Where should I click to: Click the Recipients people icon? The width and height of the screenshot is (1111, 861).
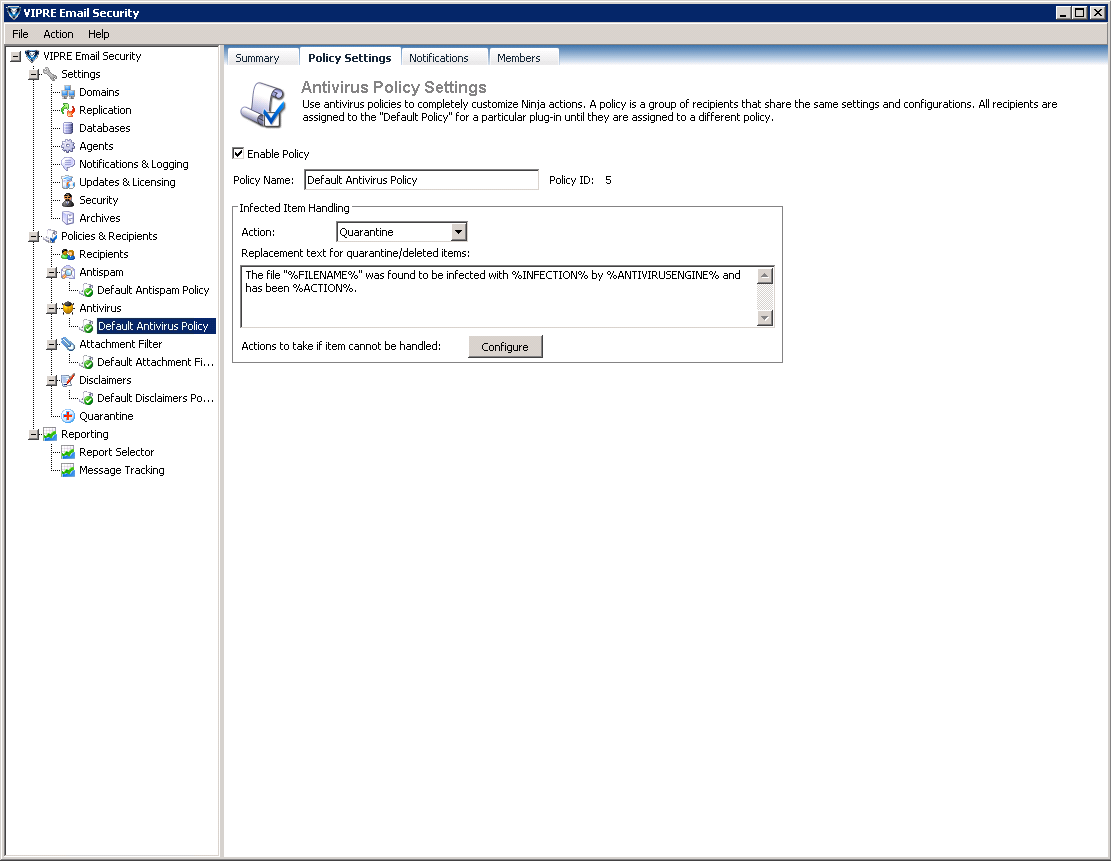68,254
